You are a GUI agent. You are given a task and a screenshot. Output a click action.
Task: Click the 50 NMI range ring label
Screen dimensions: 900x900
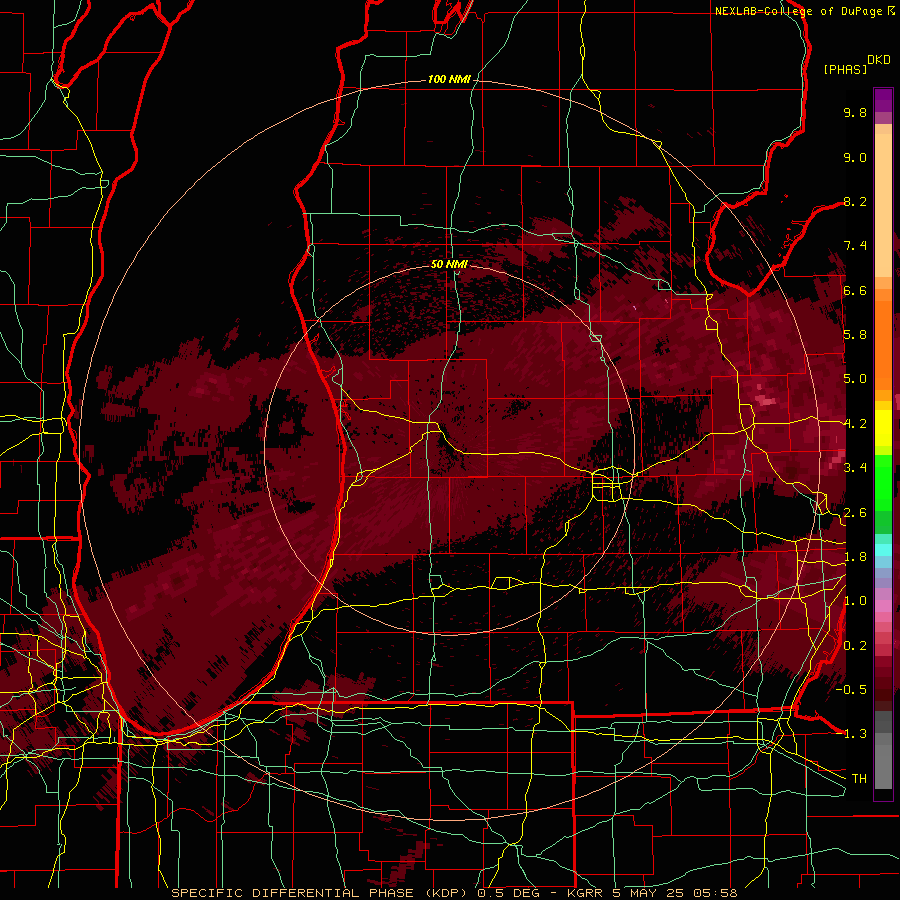pos(449,264)
